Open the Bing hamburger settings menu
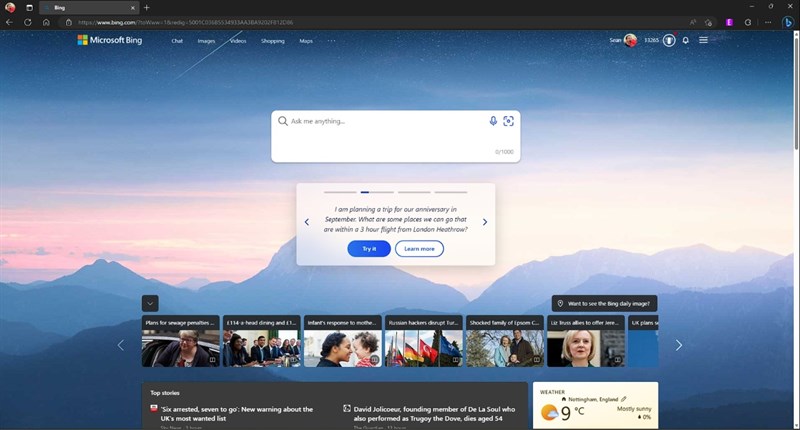Screen dimensions: 800x430 tap(703, 40)
